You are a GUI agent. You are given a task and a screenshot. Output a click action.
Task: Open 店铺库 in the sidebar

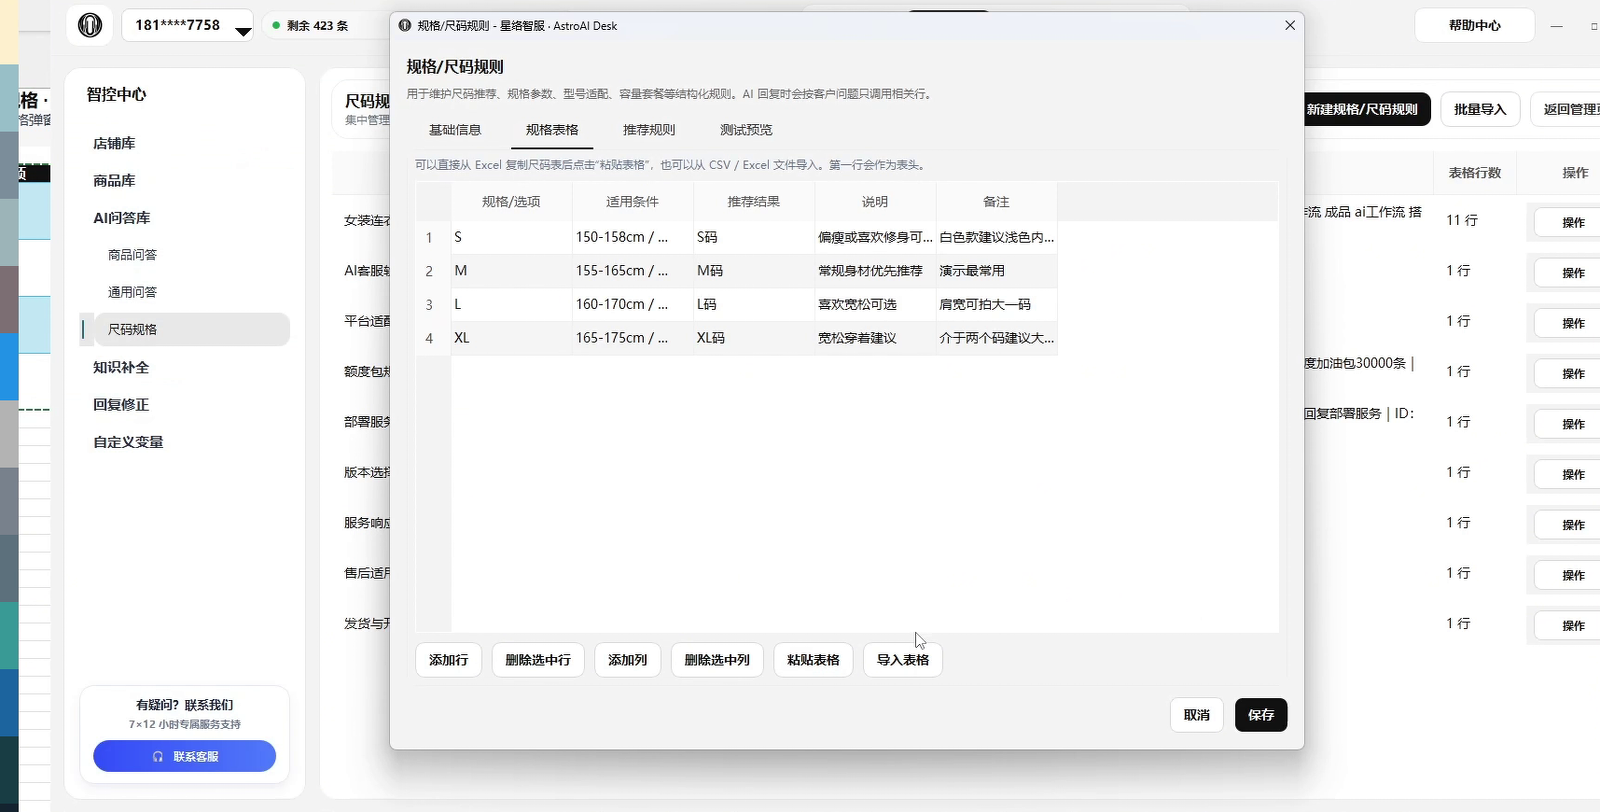tap(114, 144)
